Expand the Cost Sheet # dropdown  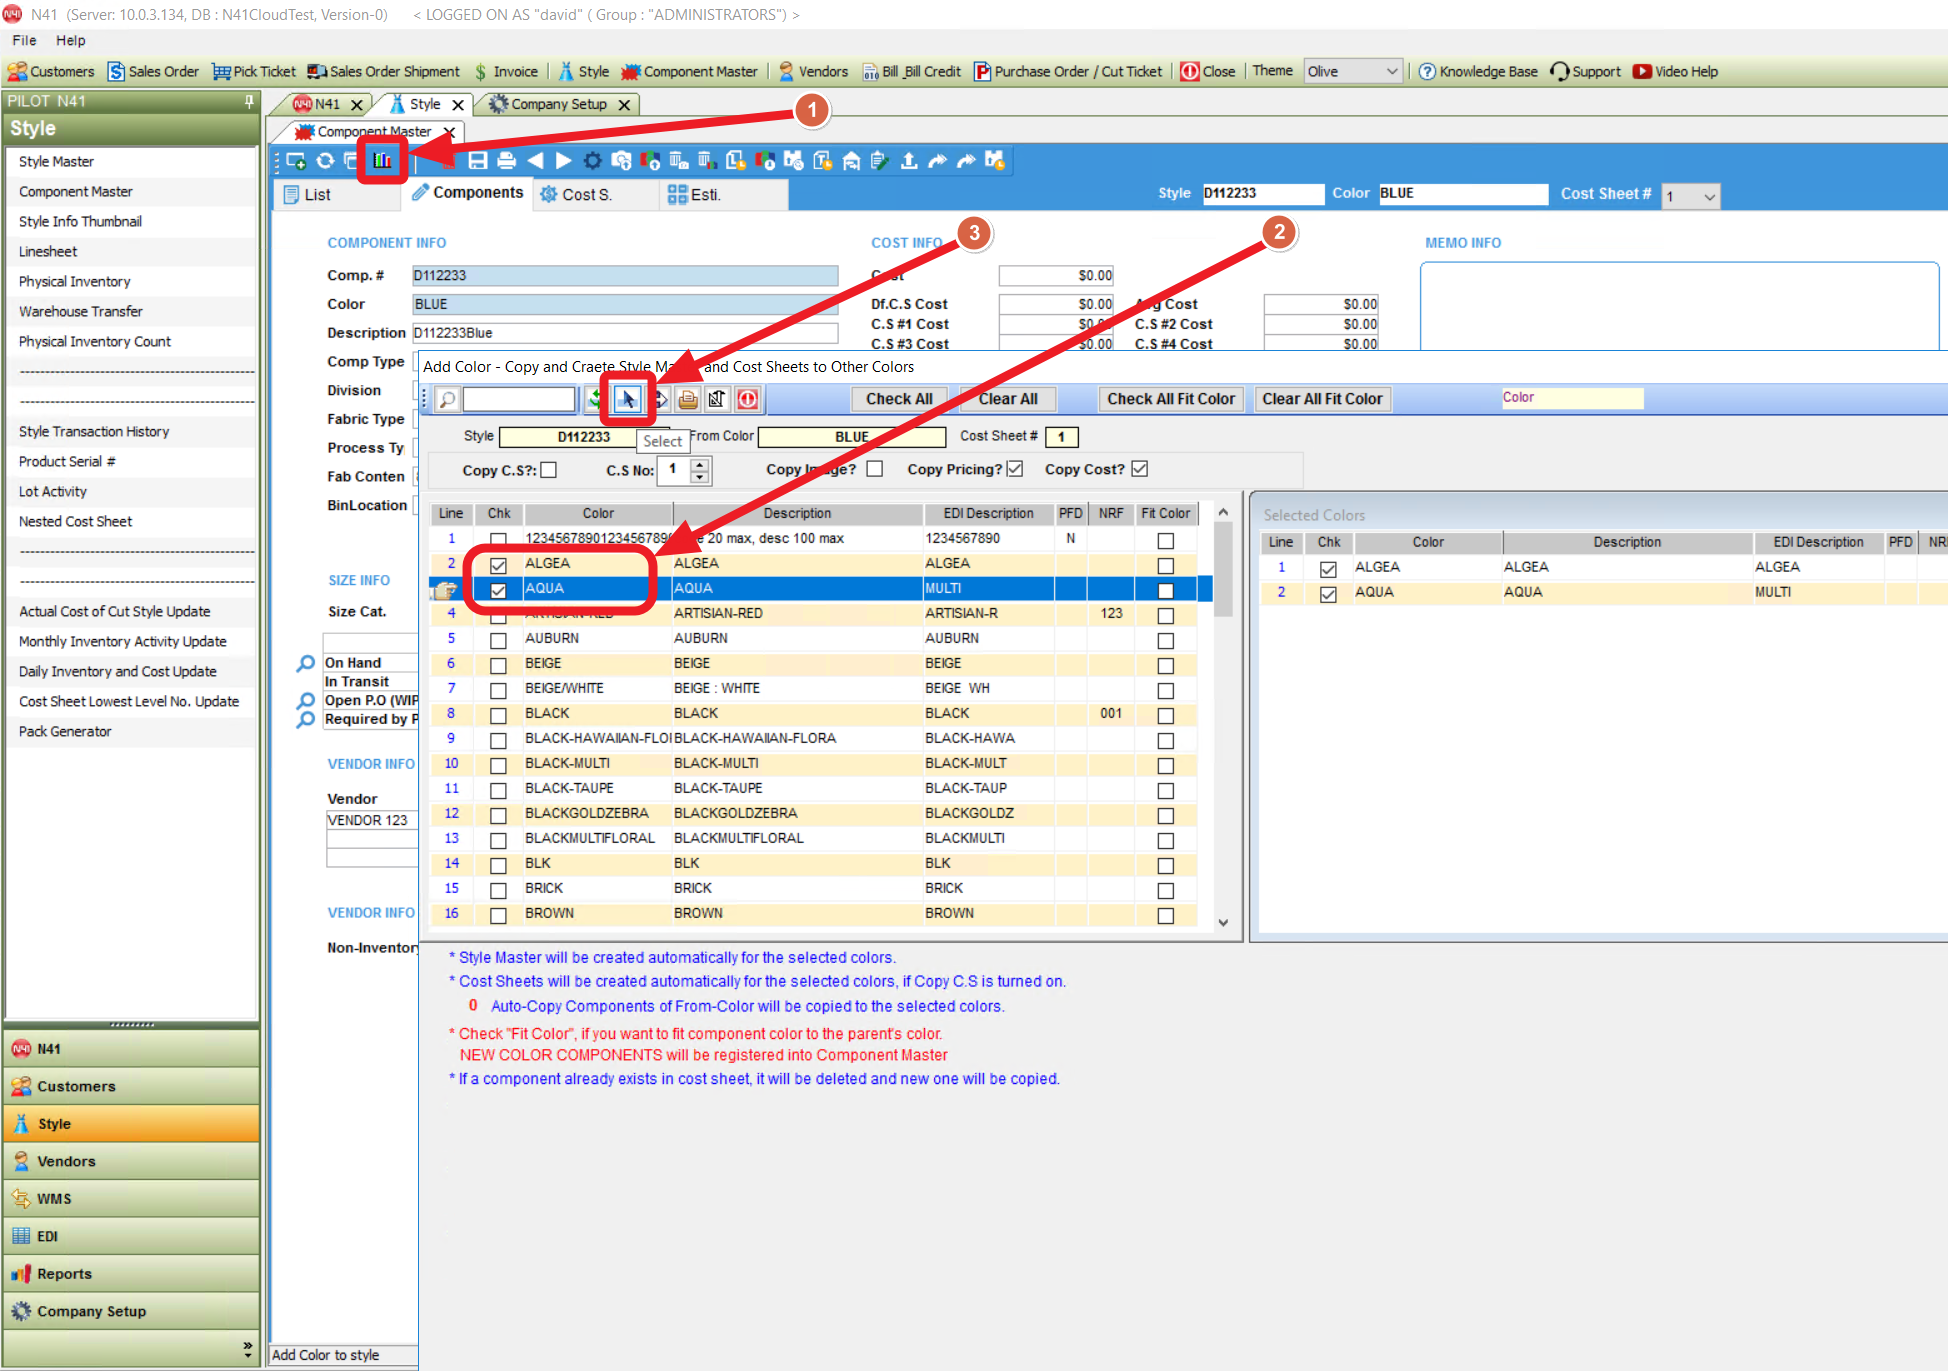(1709, 197)
